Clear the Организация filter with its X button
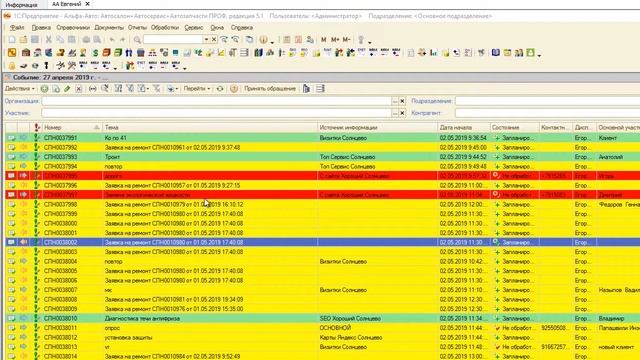640x360 pixels. [x=402, y=101]
